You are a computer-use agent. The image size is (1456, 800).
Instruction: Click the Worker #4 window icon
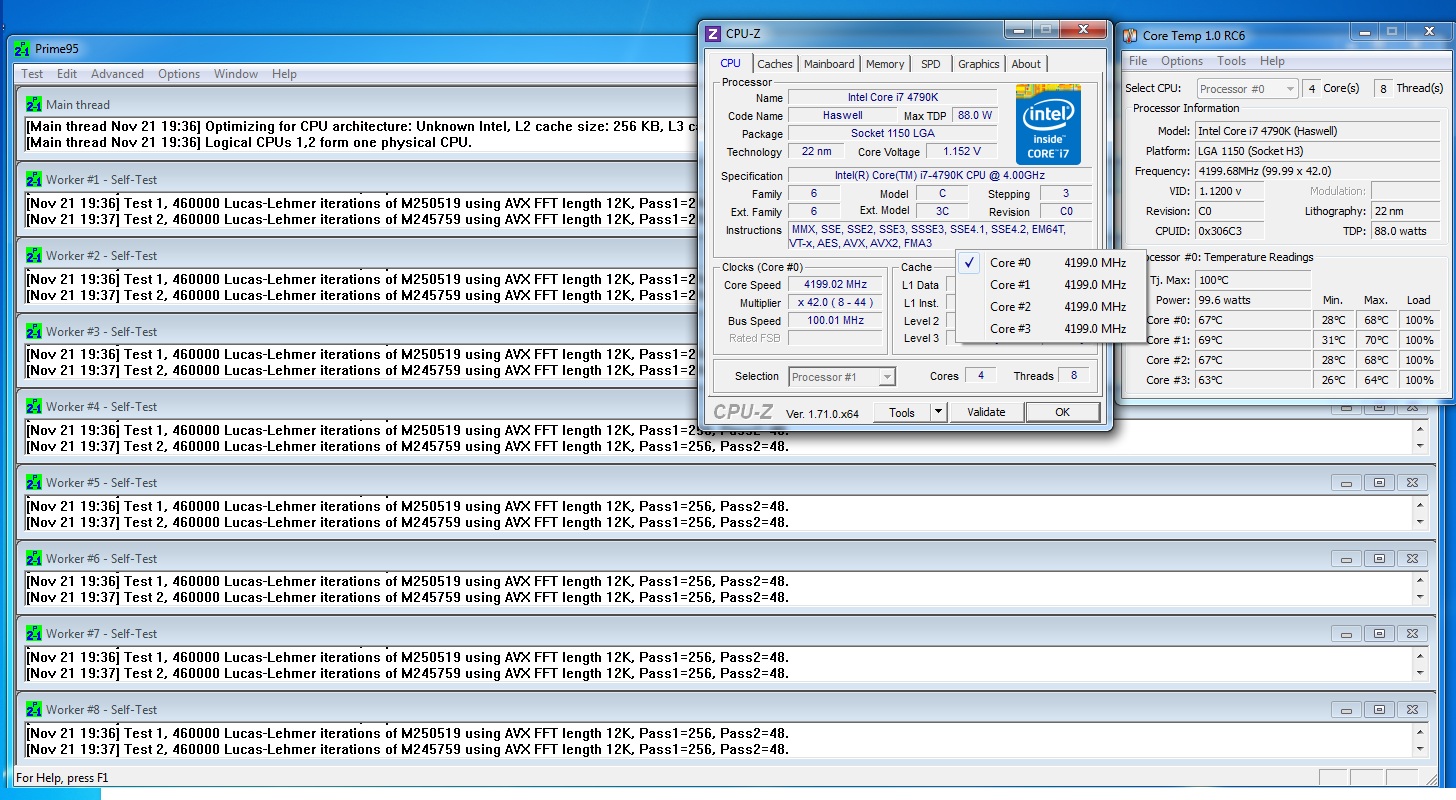34,407
